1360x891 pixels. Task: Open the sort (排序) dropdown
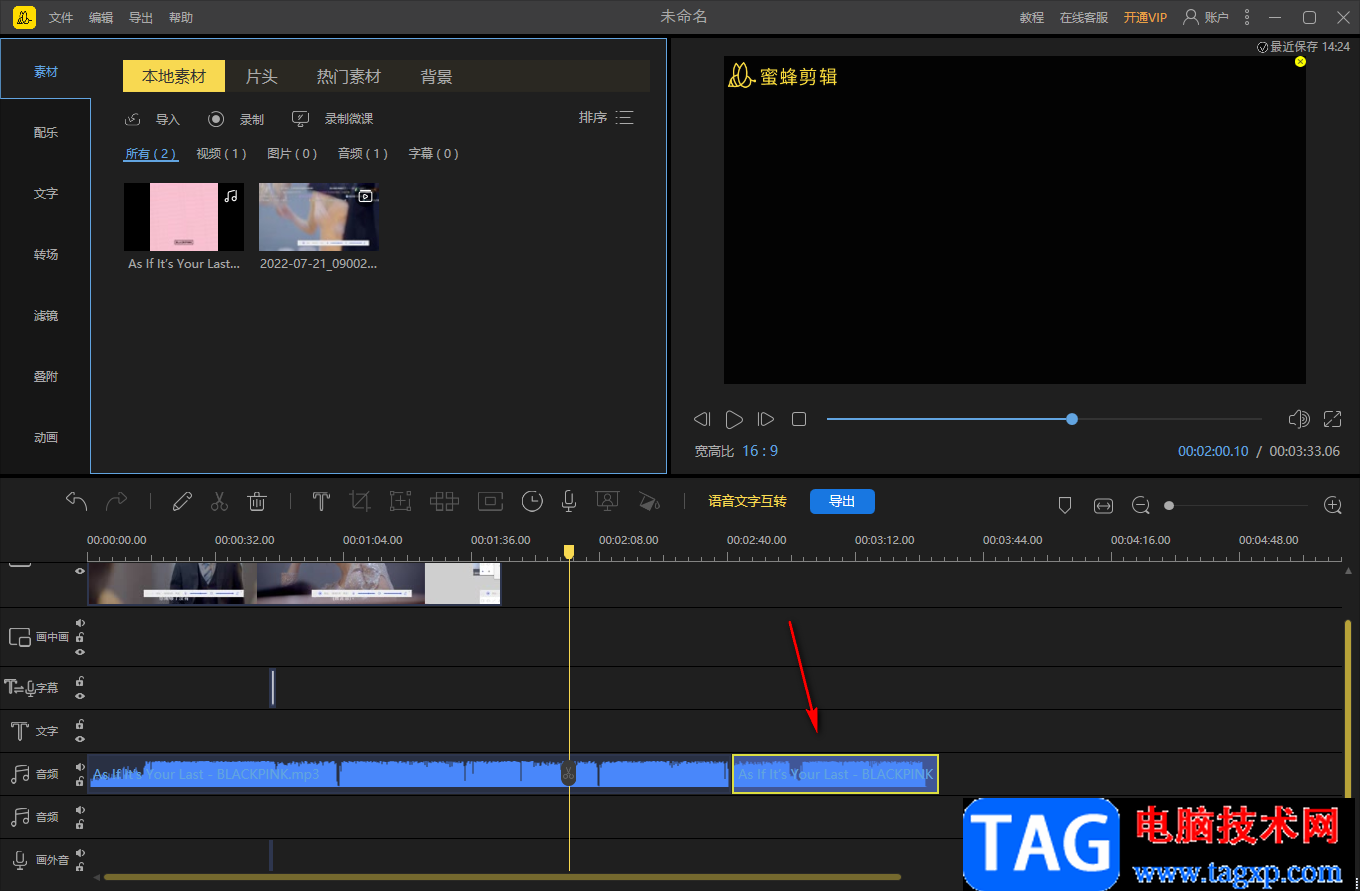point(606,118)
